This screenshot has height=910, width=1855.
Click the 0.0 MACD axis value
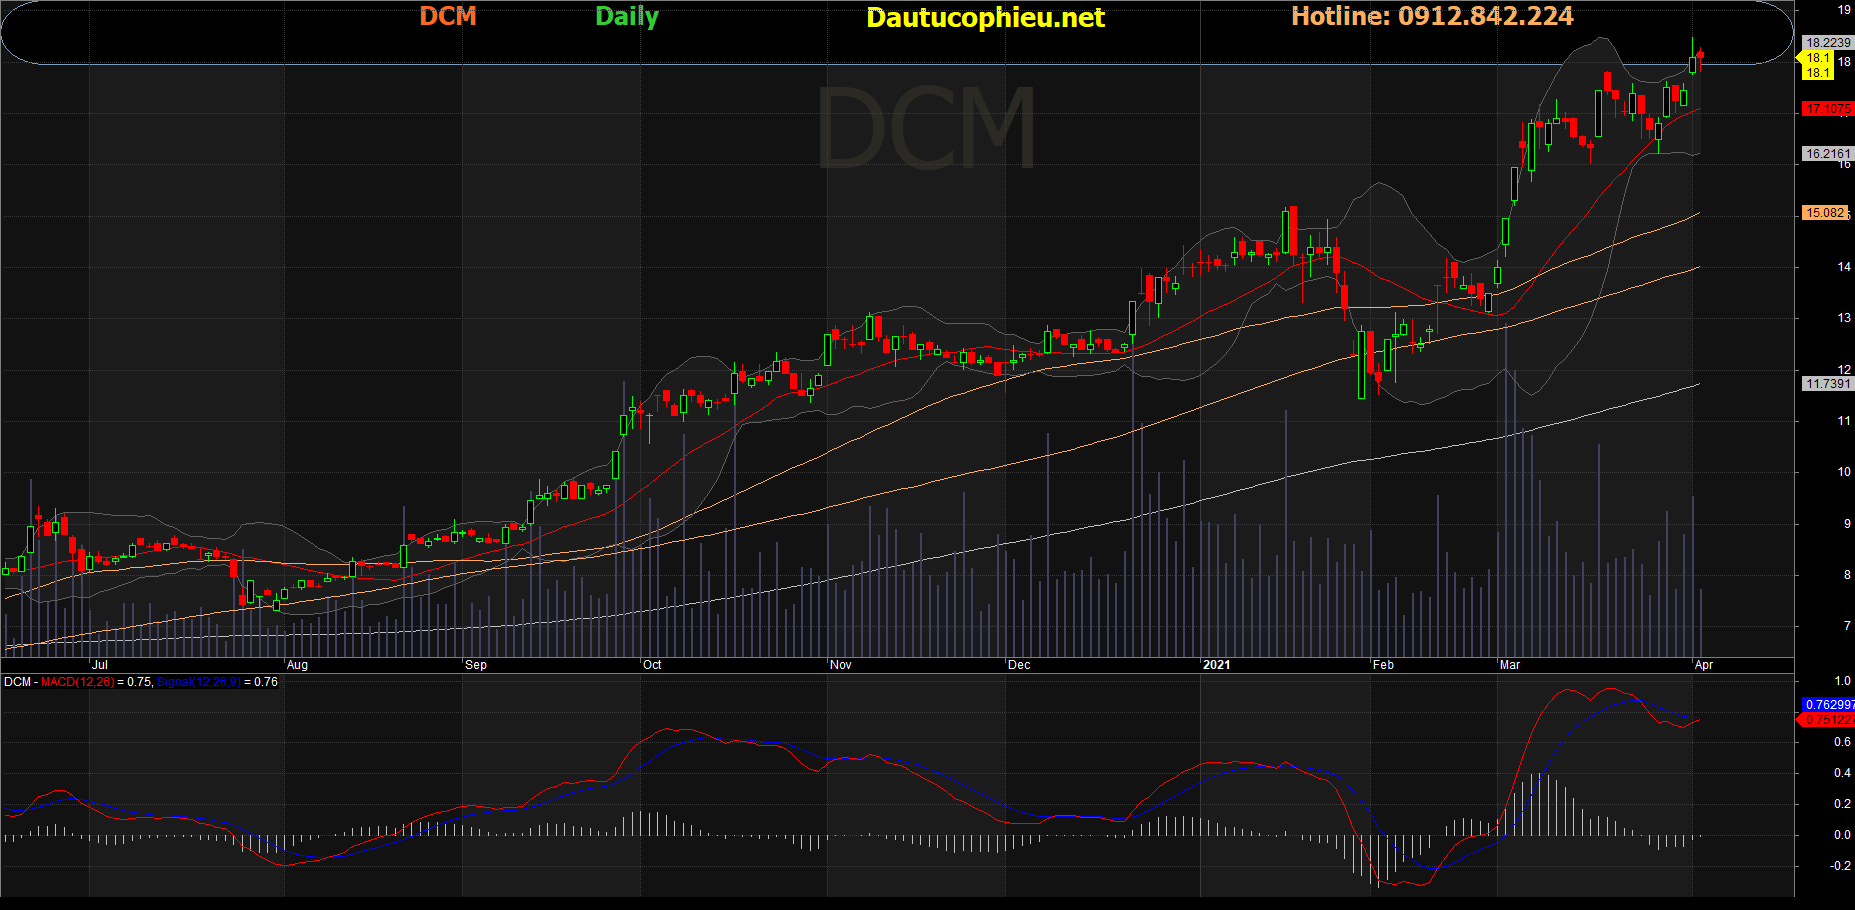(1843, 835)
